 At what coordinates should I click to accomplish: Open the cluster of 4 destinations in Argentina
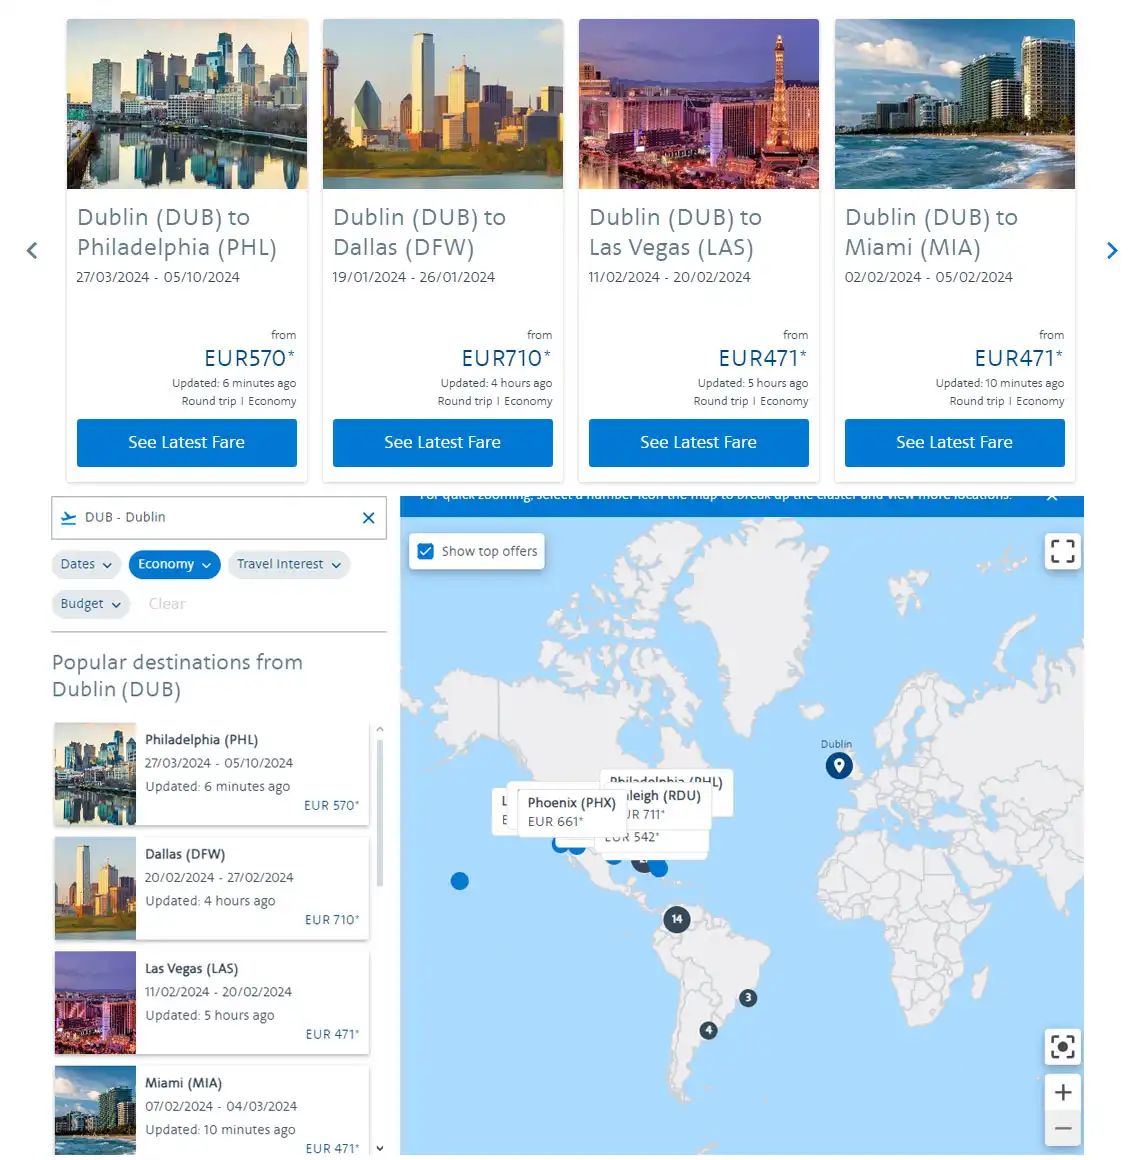coord(708,1030)
